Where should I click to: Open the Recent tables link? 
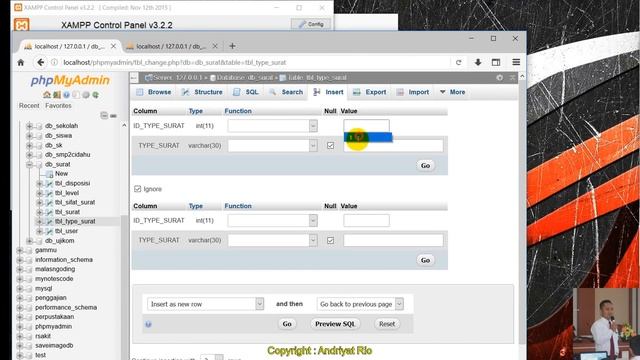[x=29, y=106]
